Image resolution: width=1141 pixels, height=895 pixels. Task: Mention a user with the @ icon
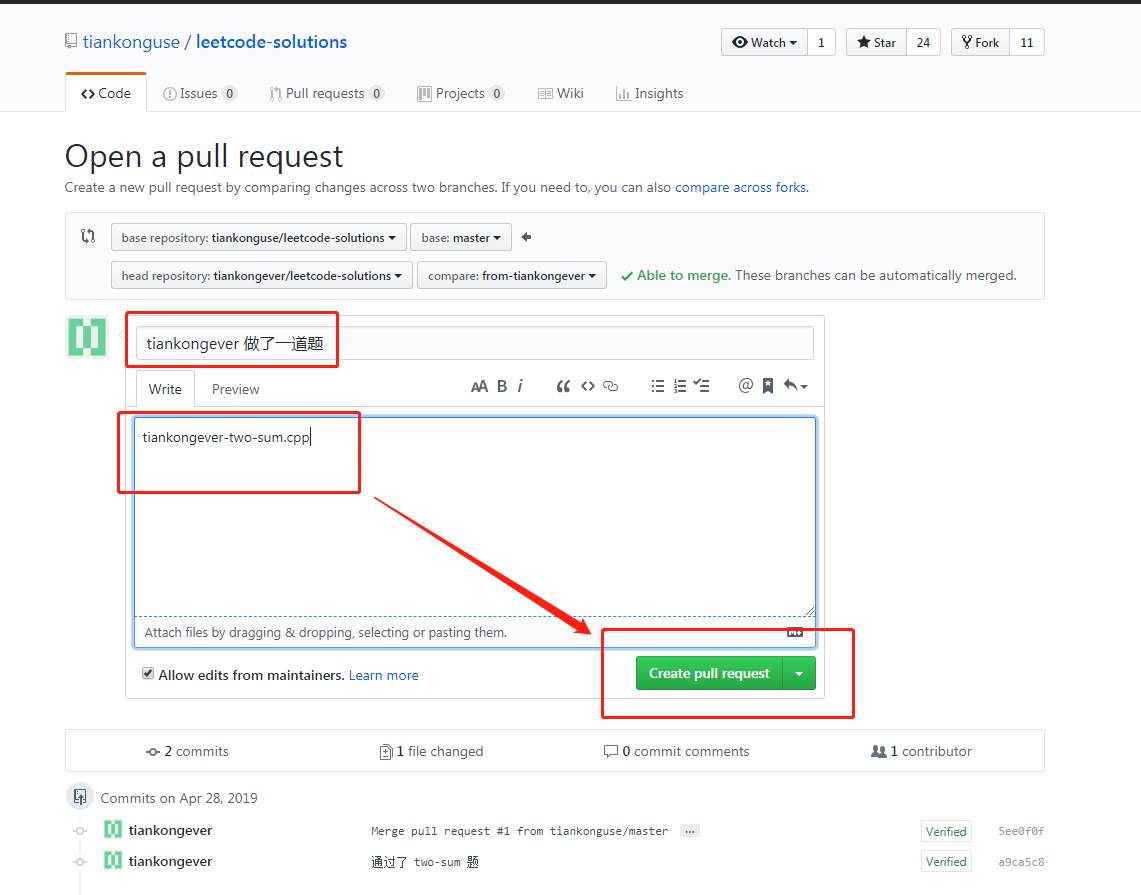[745, 386]
